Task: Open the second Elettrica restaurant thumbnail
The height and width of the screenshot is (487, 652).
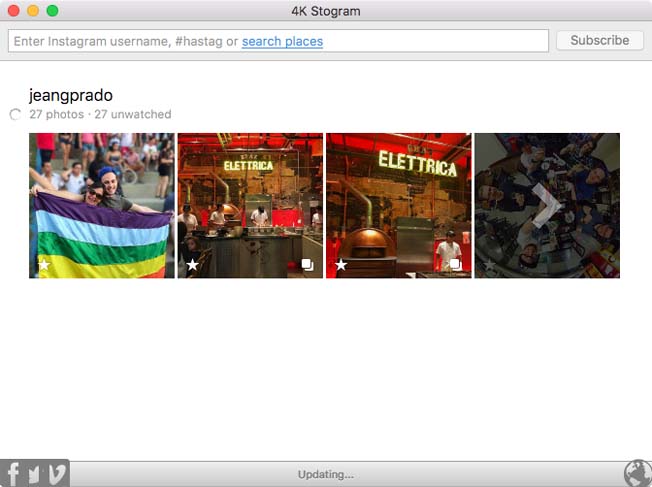Action: click(250, 200)
